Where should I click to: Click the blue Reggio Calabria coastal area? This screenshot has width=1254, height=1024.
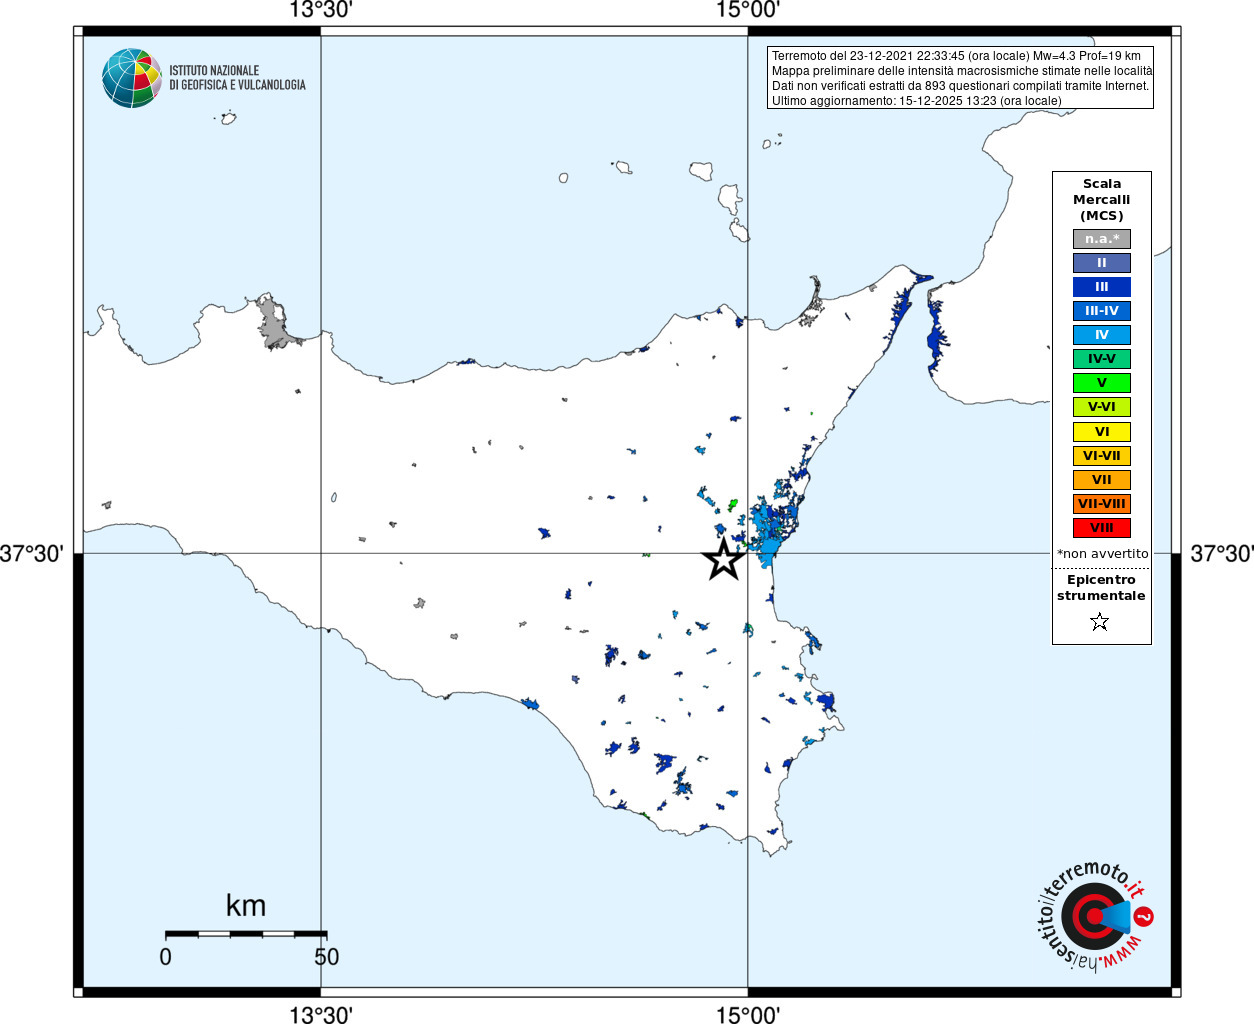936,329
